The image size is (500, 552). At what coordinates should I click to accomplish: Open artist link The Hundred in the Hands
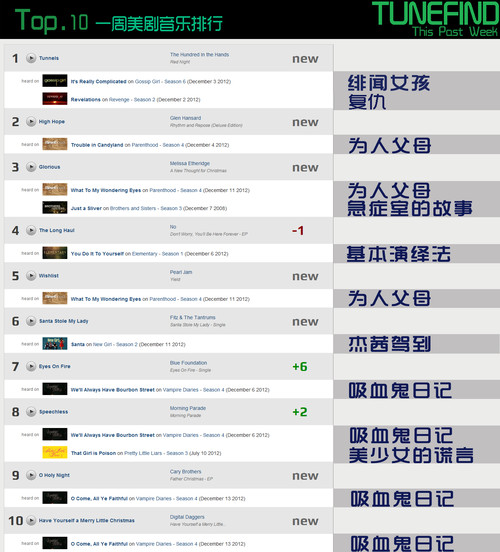(x=199, y=55)
